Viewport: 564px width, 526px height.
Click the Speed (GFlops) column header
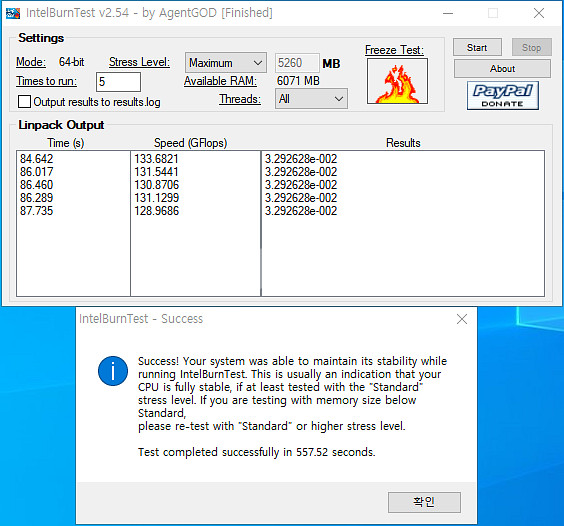190,143
